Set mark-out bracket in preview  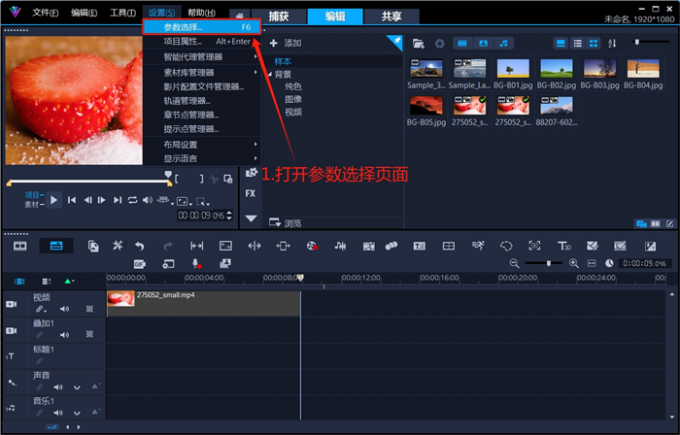point(201,179)
